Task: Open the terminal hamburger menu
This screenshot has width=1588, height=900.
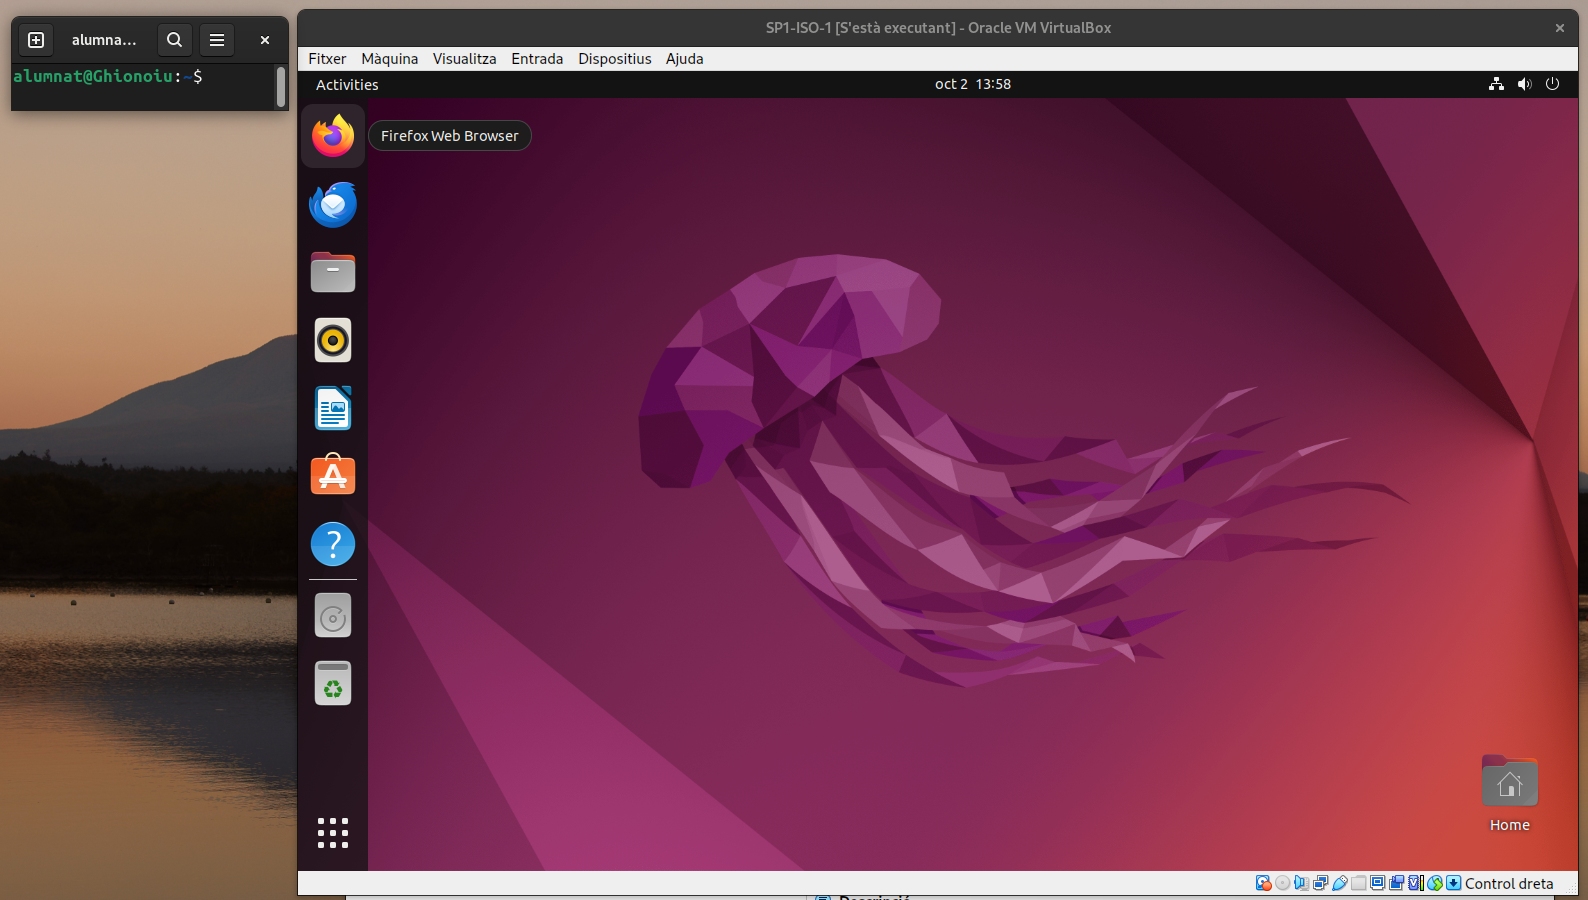Action: pos(217,40)
